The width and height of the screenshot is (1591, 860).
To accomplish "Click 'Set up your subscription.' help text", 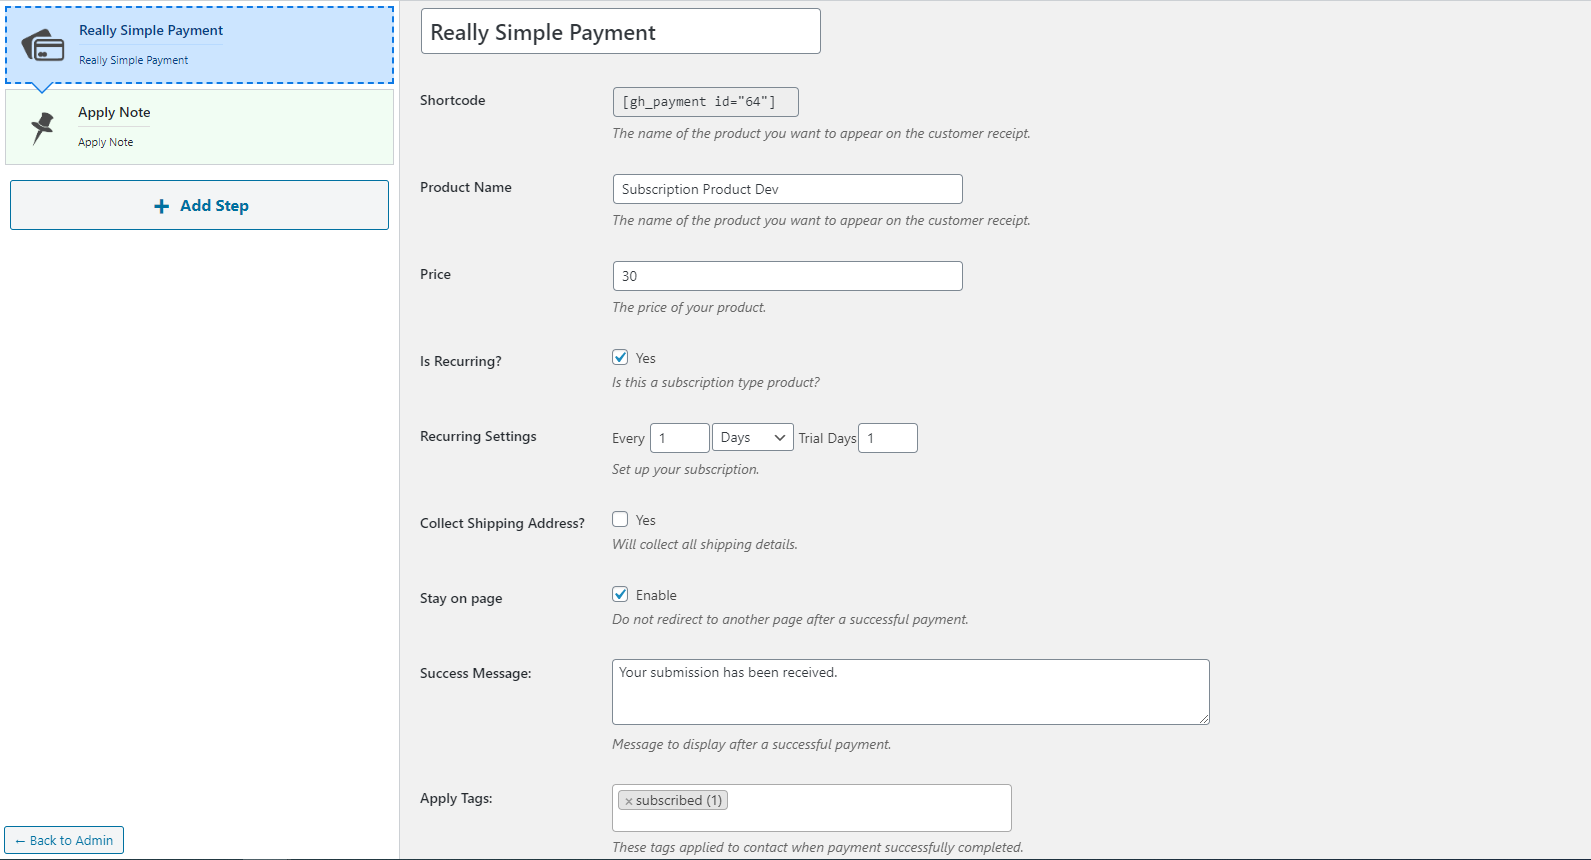I will point(685,469).
